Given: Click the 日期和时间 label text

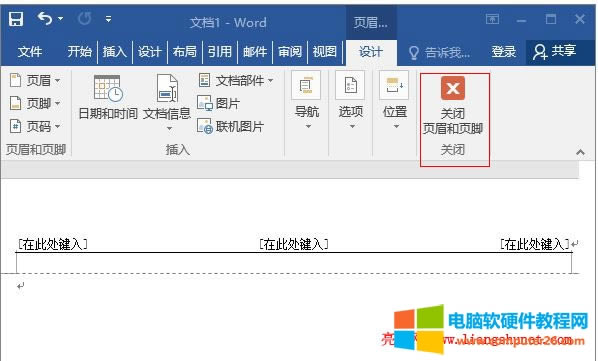Looking at the screenshot, I should click(x=108, y=113).
